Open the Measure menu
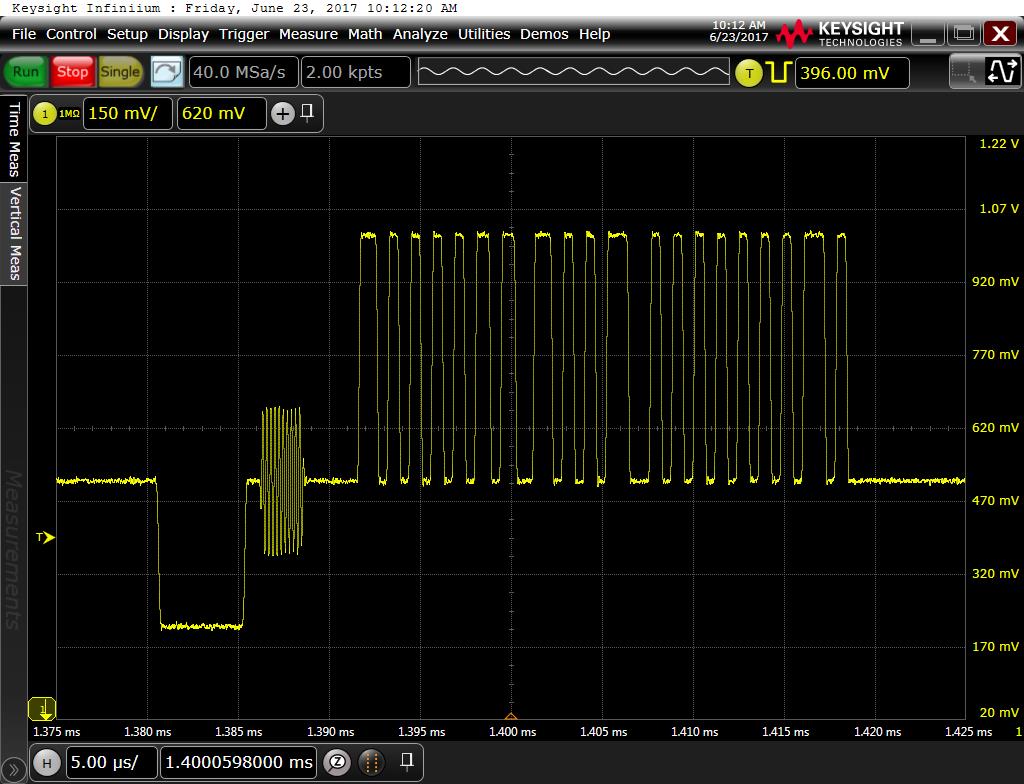This screenshot has width=1024, height=784. [308, 34]
